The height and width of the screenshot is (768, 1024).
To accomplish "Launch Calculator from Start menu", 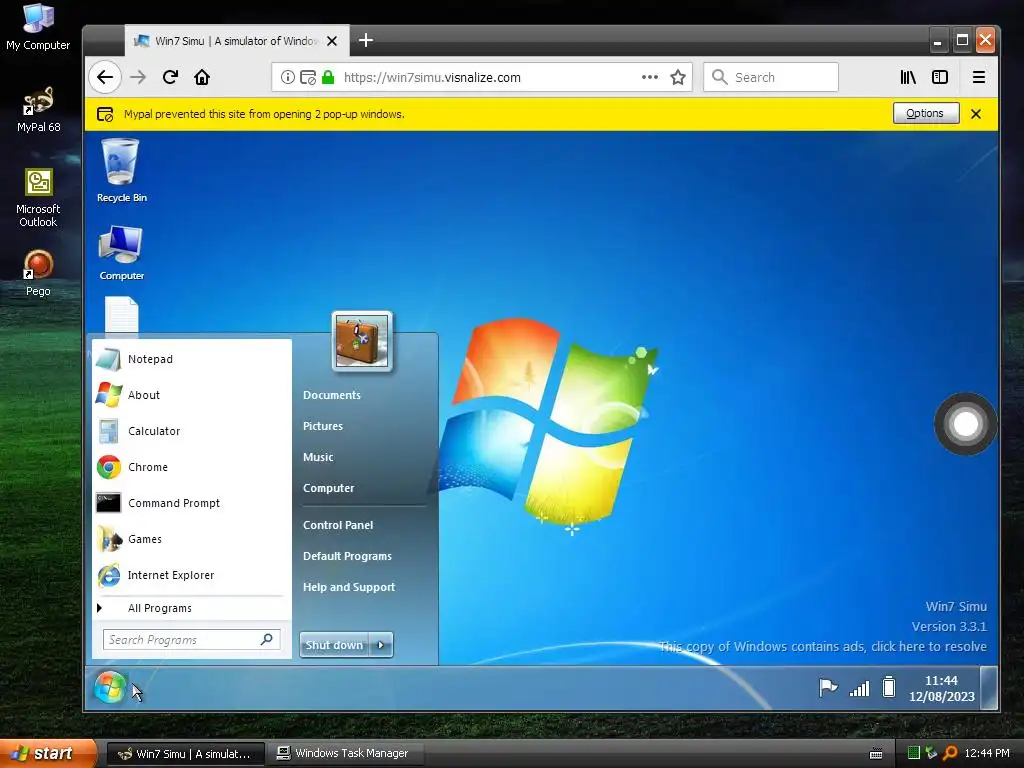I will pos(192,431).
